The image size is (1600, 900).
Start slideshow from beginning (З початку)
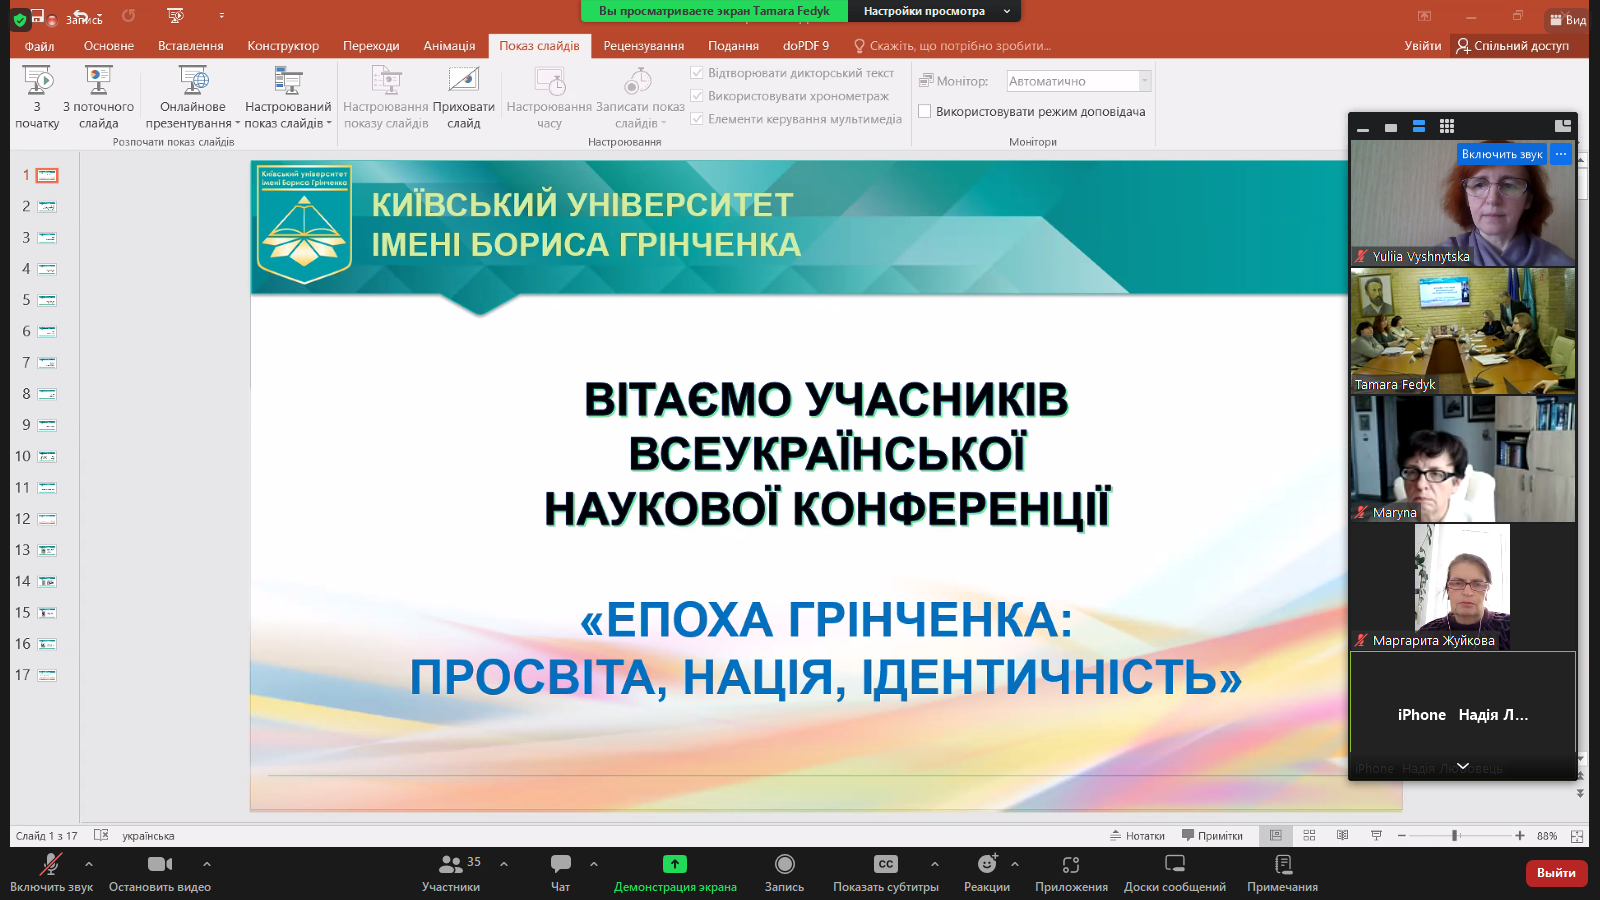(x=37, y=82)
